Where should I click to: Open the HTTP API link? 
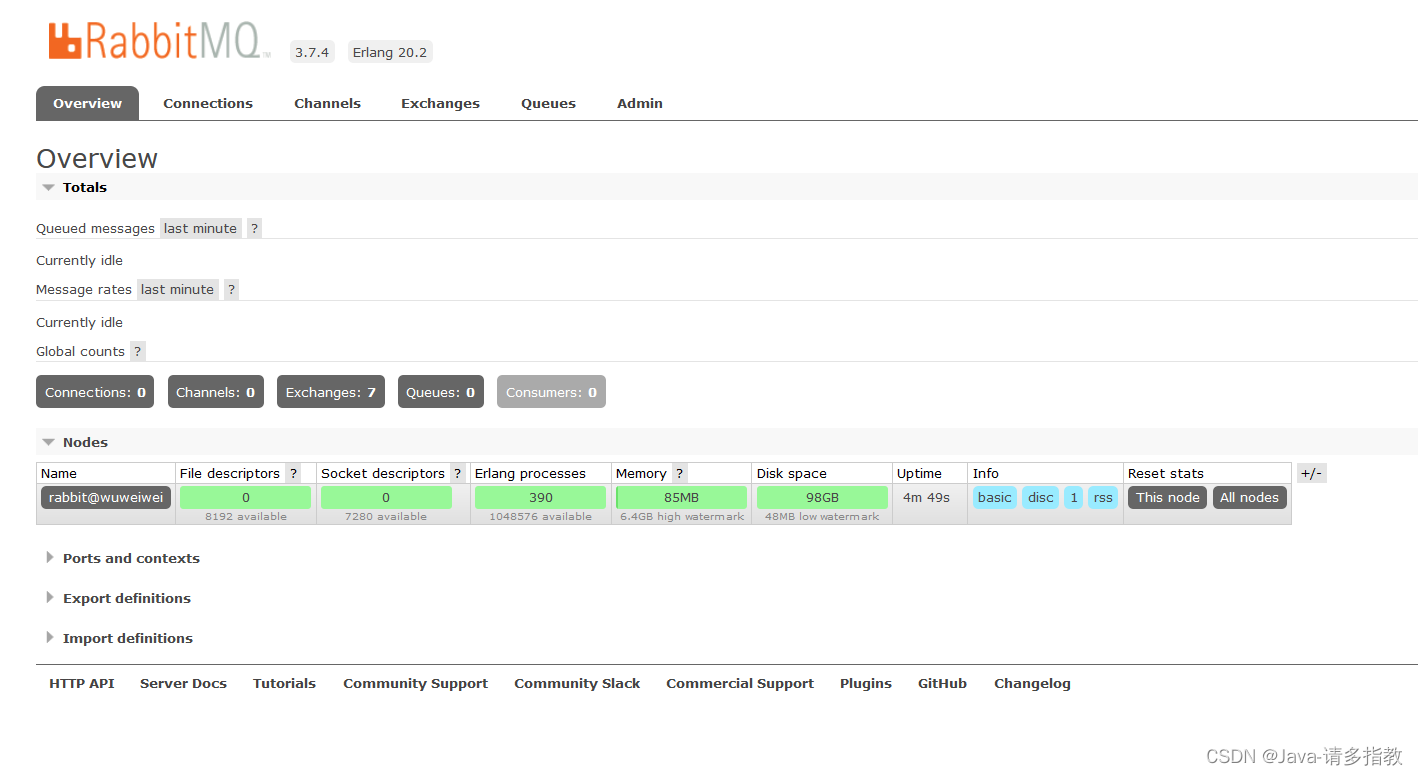pos(82,683)
